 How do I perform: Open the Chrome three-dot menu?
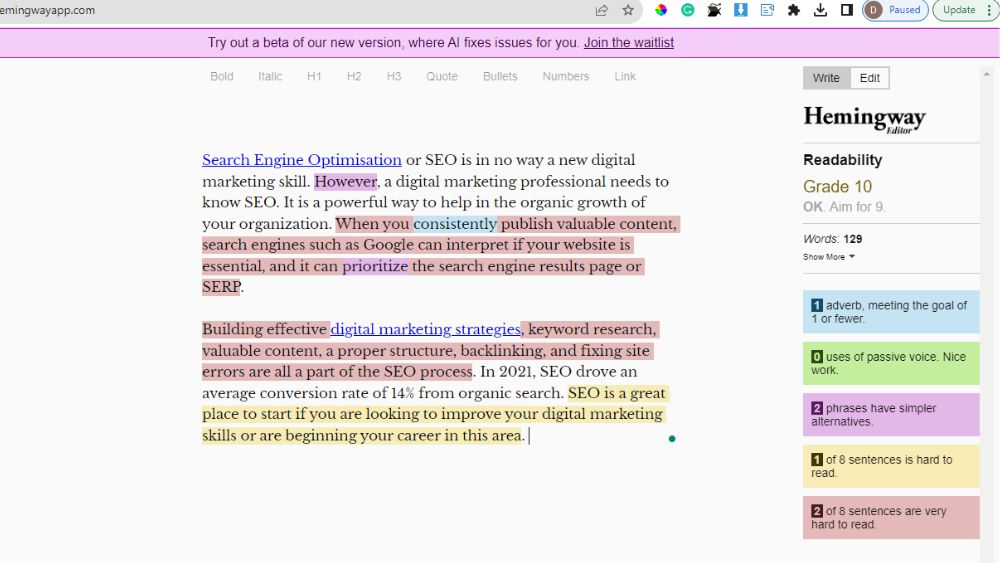[990, 10]
